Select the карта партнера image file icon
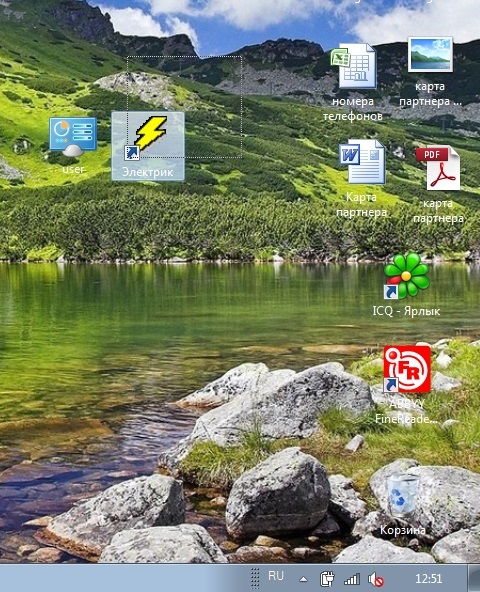The width and height of the screenshot is (480, 592). click(430, 54)
